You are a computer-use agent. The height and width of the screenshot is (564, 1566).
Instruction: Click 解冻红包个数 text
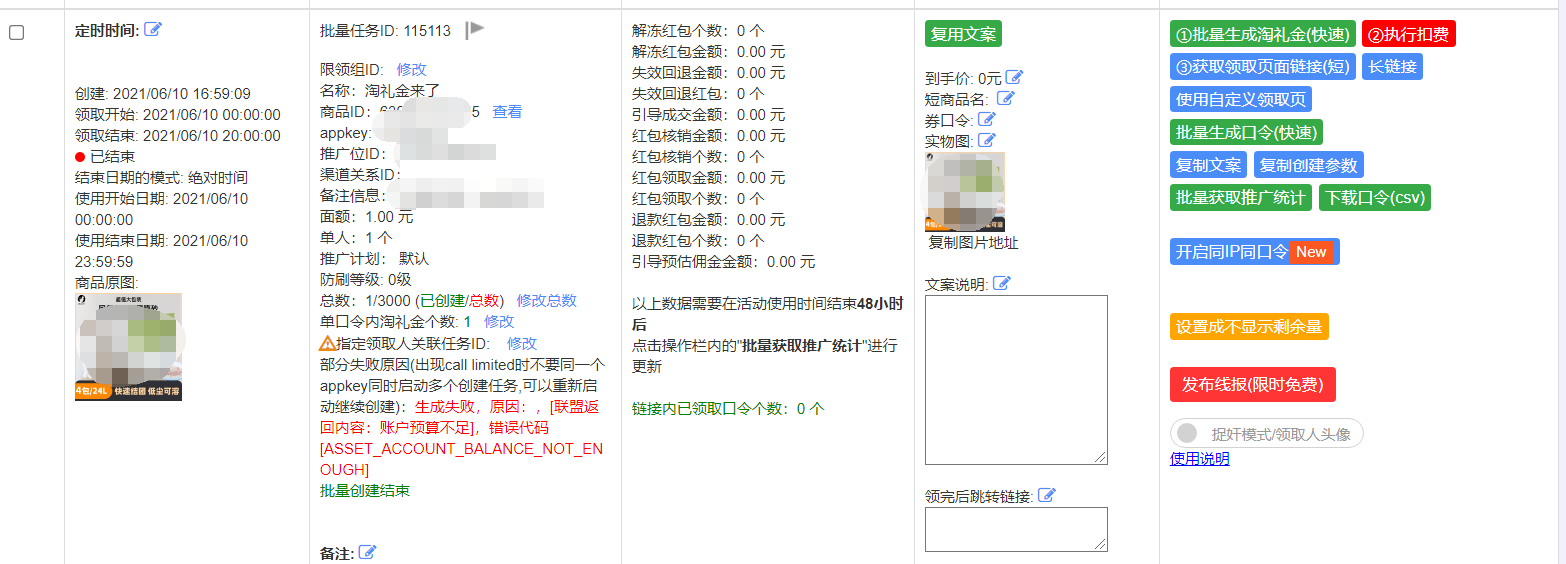click(x=698, y=31)
